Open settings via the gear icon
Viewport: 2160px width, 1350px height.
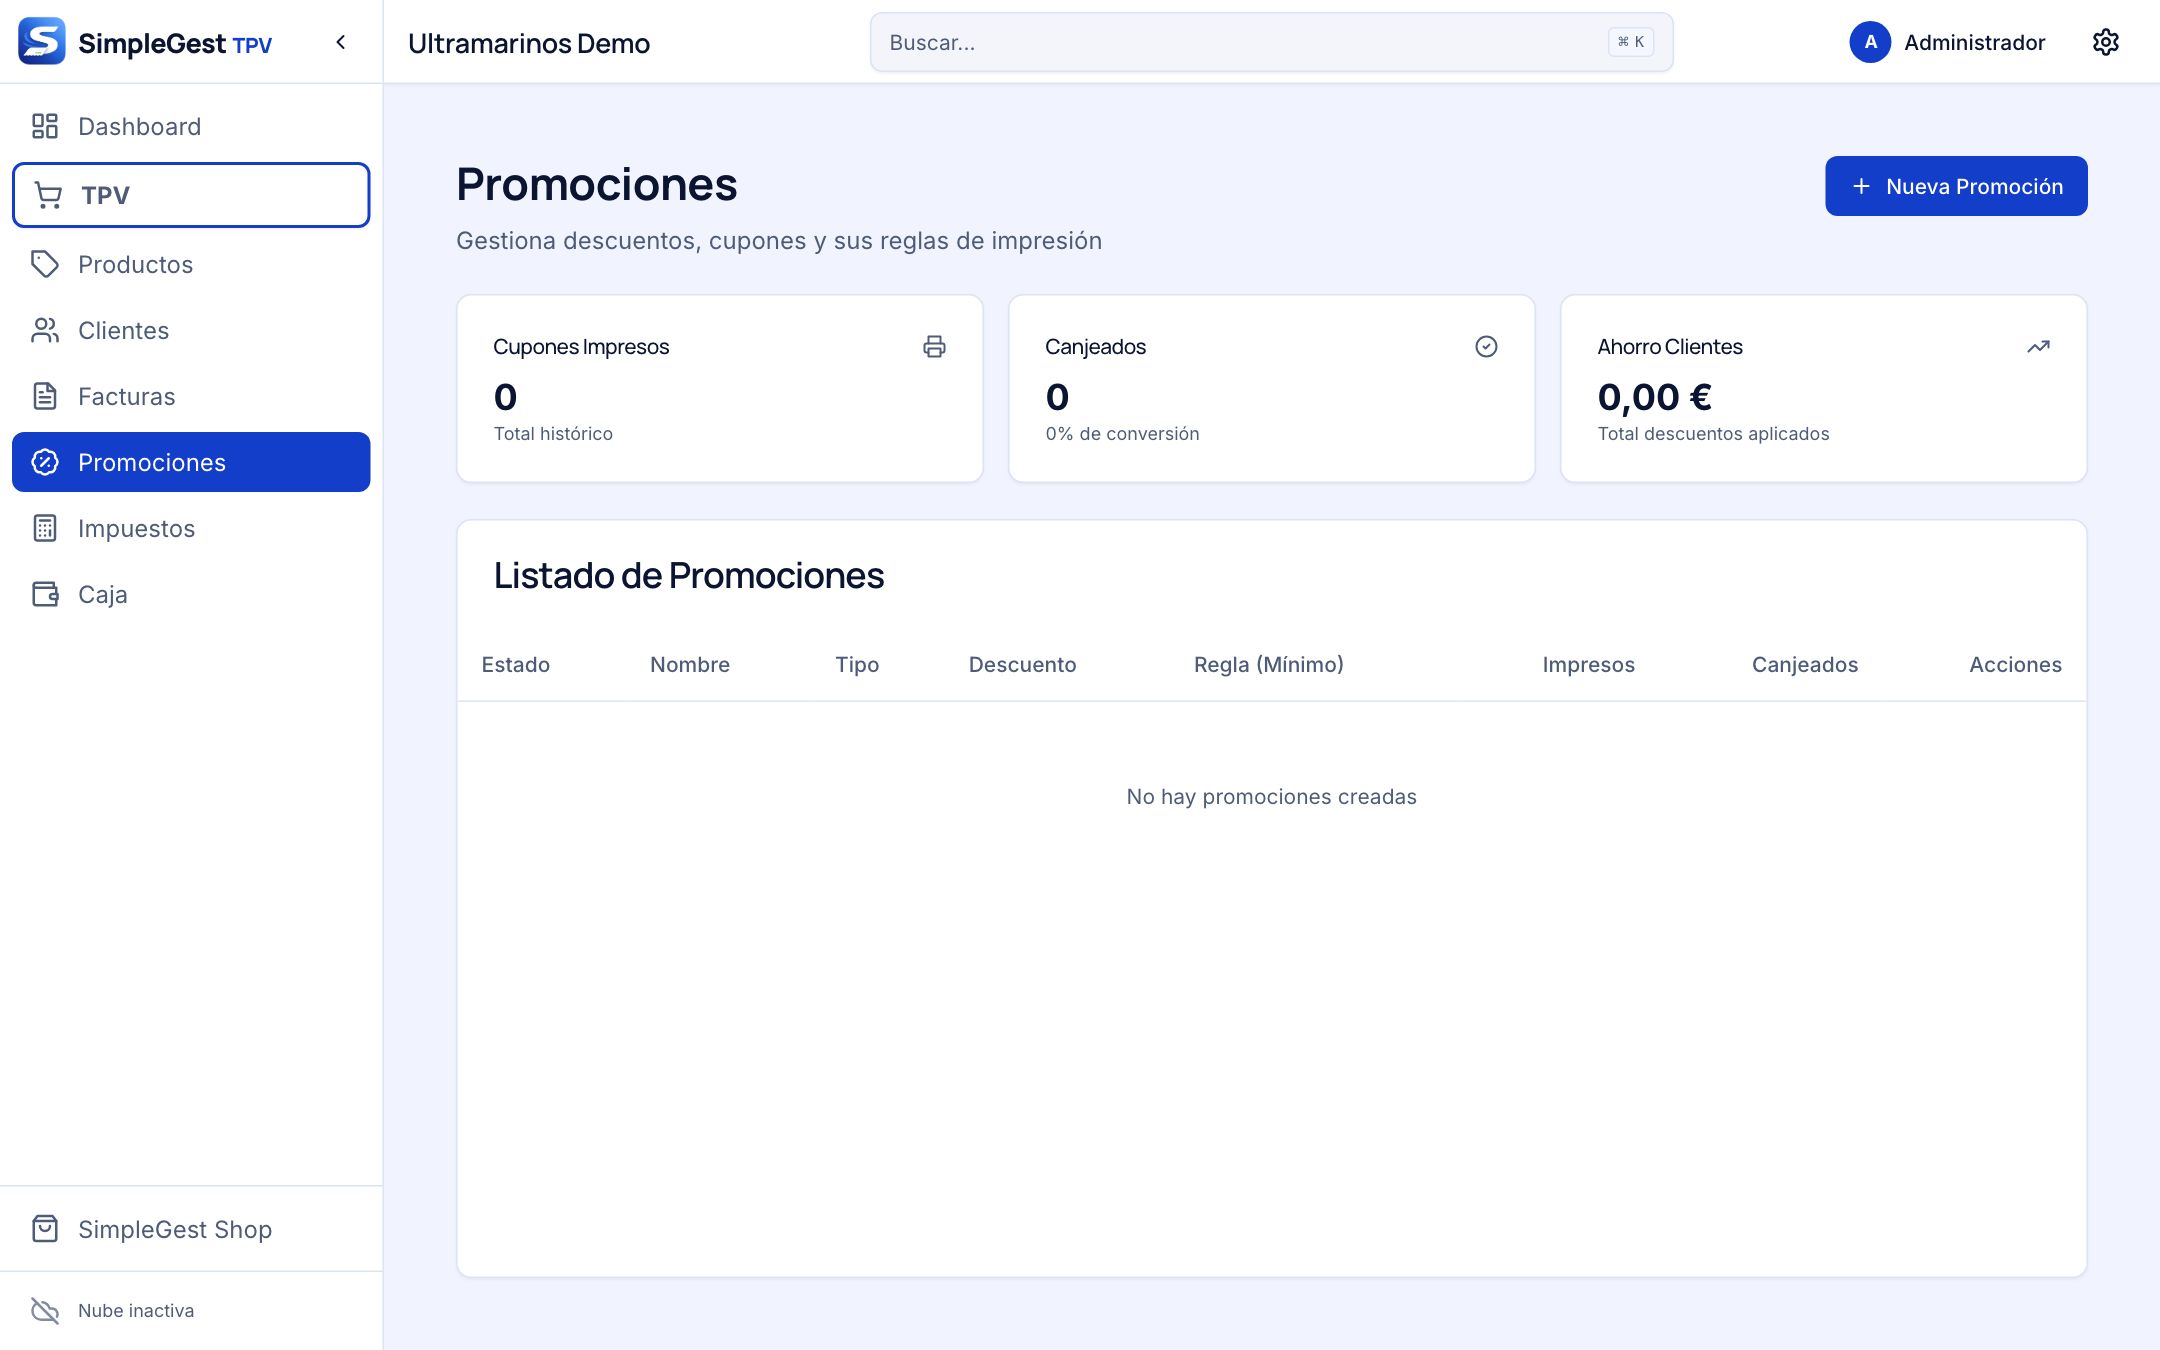pyautogui.click(x=2105, y=42)
